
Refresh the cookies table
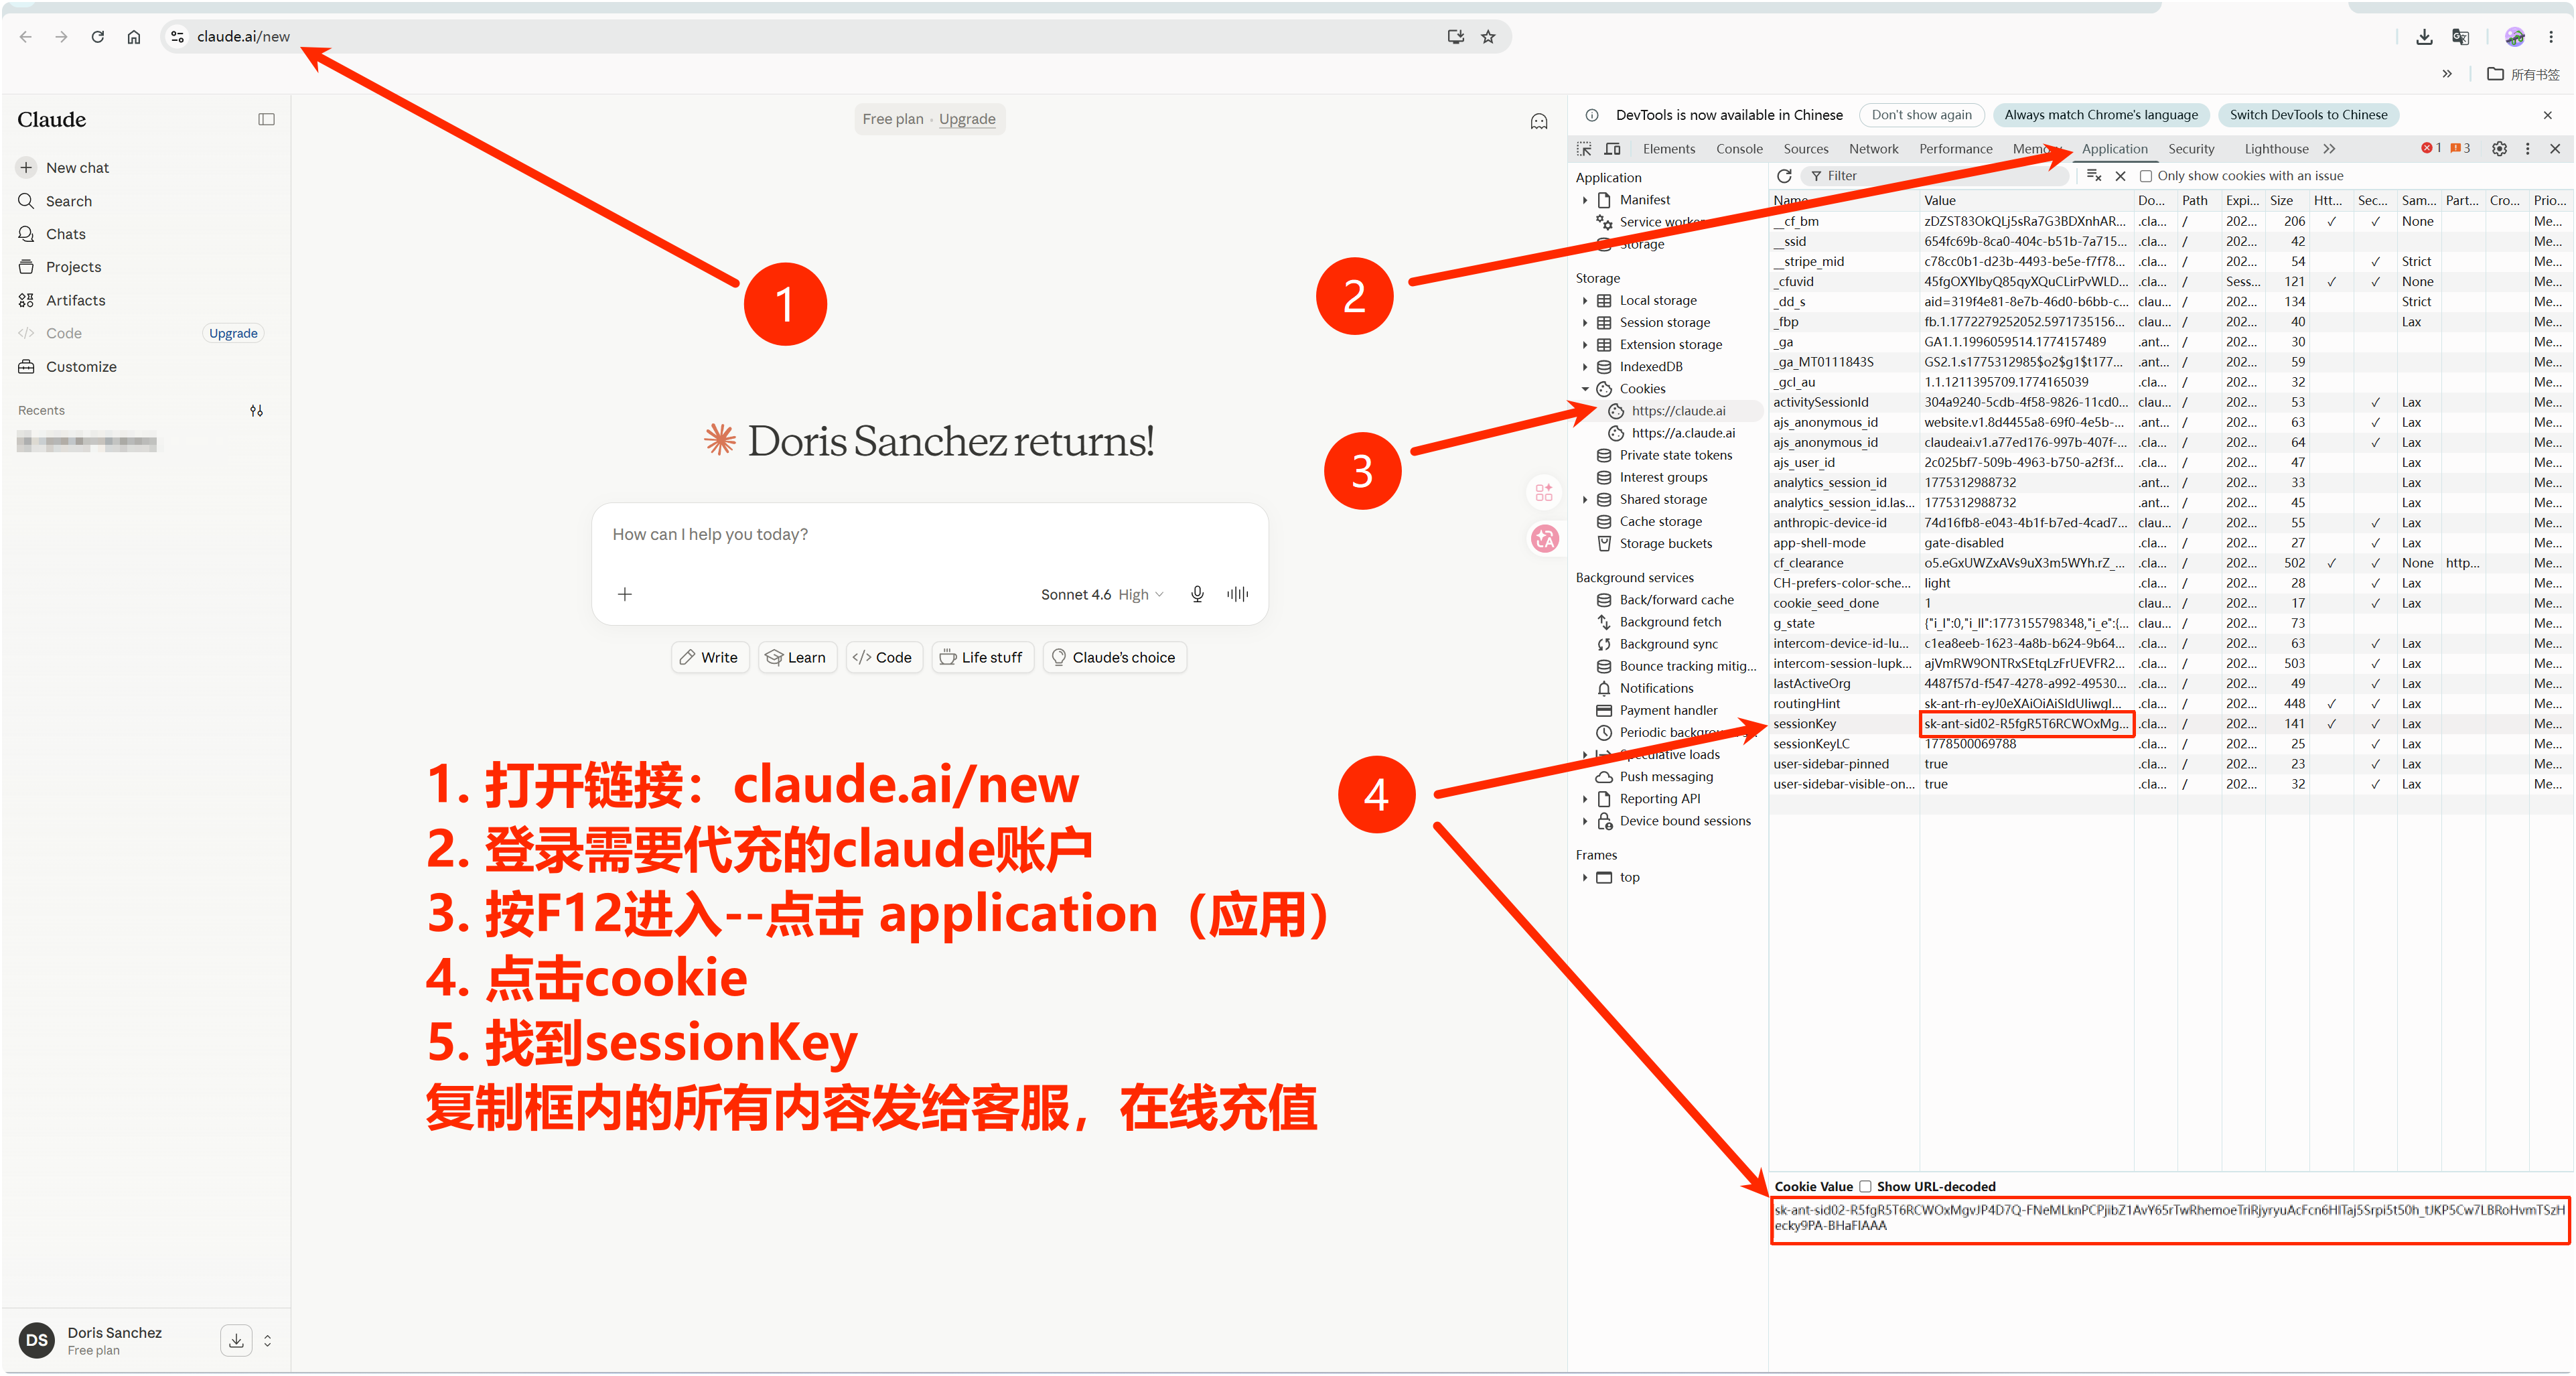[x=1784, y=176]
